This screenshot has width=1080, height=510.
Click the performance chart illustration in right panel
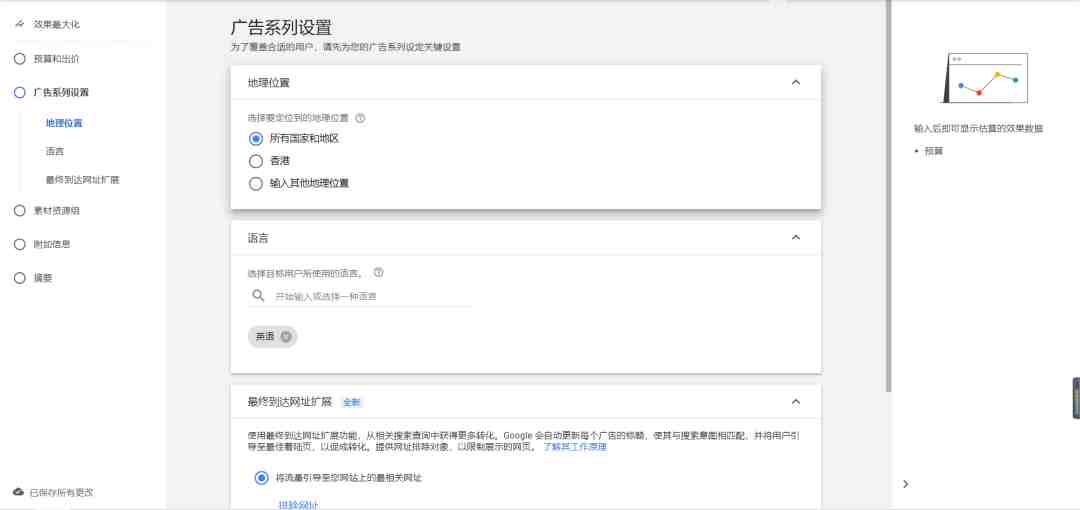click(x=986, y=78)
